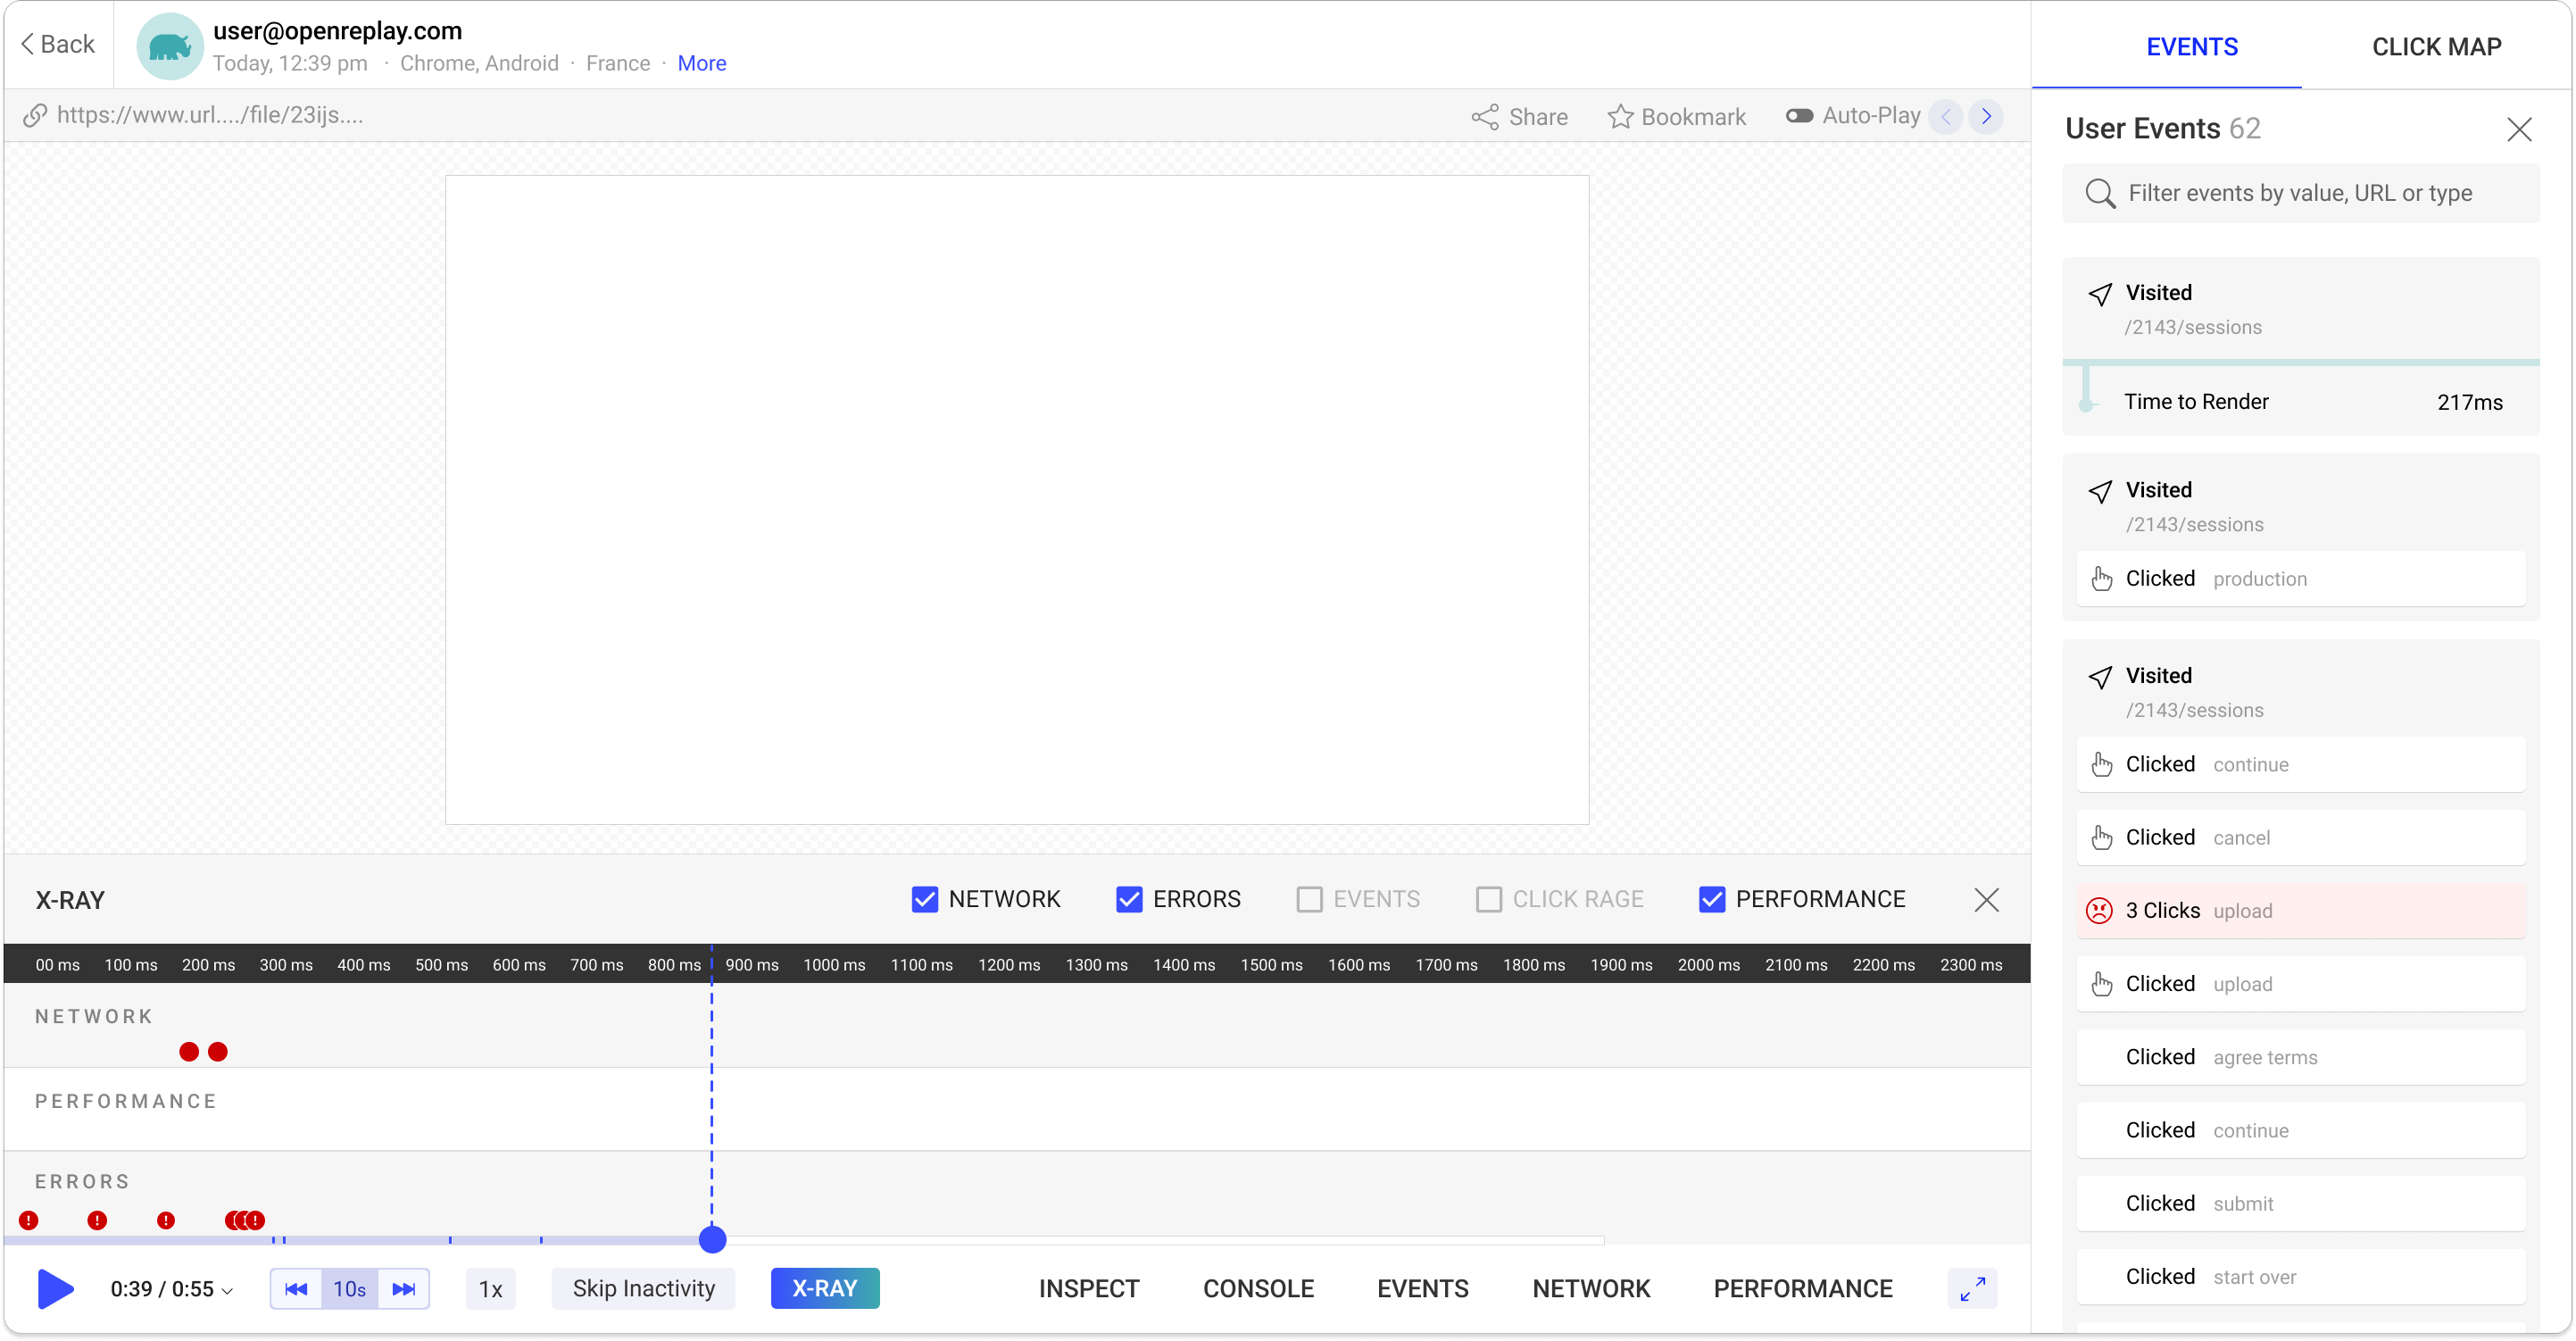Click the 1x playback speed dropdown
This screenshot has width=2576, height=1341.
491,1288
